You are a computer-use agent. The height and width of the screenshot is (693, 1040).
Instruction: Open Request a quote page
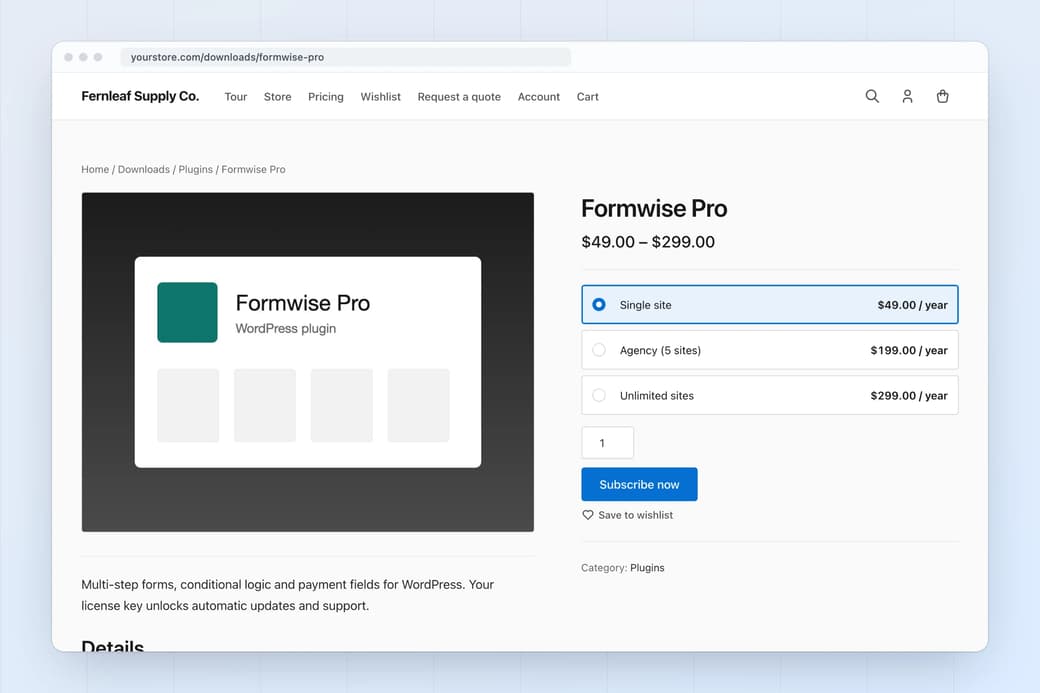pyautogui.click(x=459, y=97)
